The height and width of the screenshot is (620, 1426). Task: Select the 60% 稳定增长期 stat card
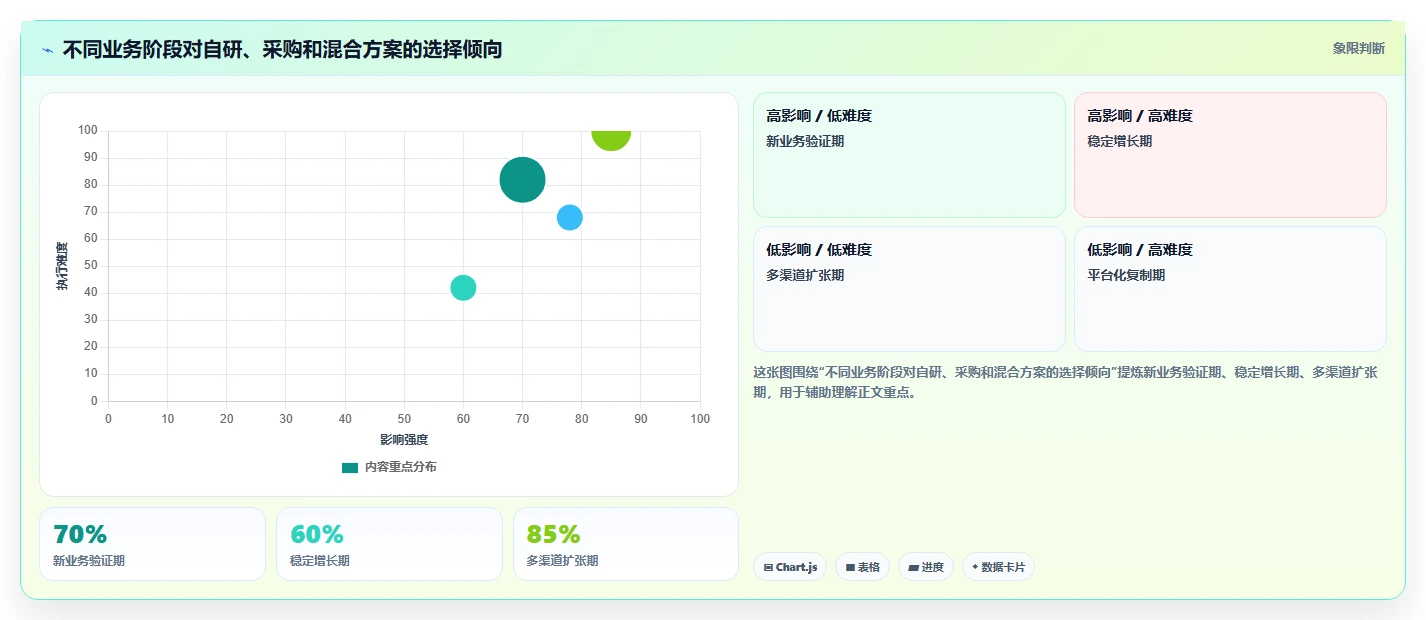pyautogui.click(x=389, y=544)
